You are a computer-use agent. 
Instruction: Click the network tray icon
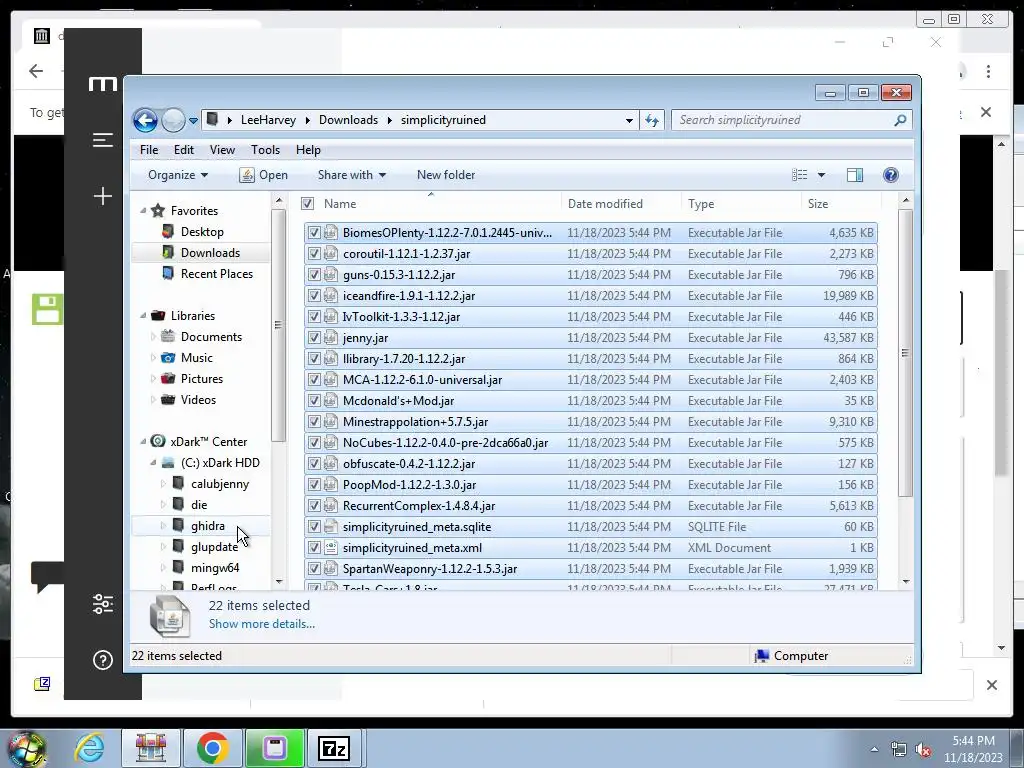899,750
